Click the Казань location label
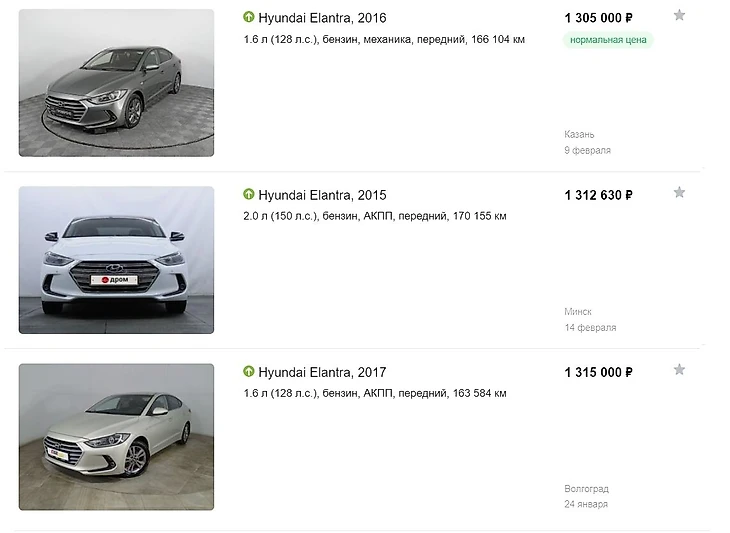Screen dimensions: 730x533 pos(579,135)
